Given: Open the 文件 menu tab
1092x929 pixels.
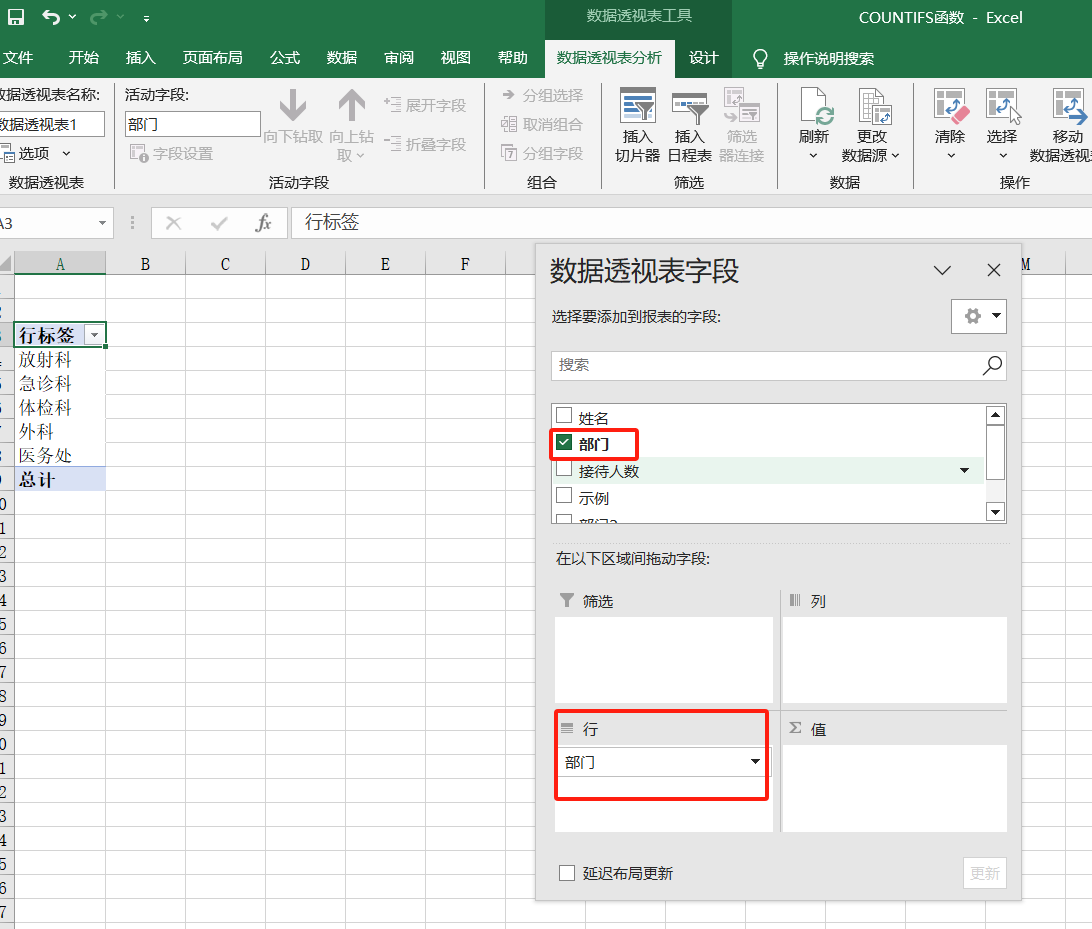Looking at the screenshot, I should pos(18,58).
